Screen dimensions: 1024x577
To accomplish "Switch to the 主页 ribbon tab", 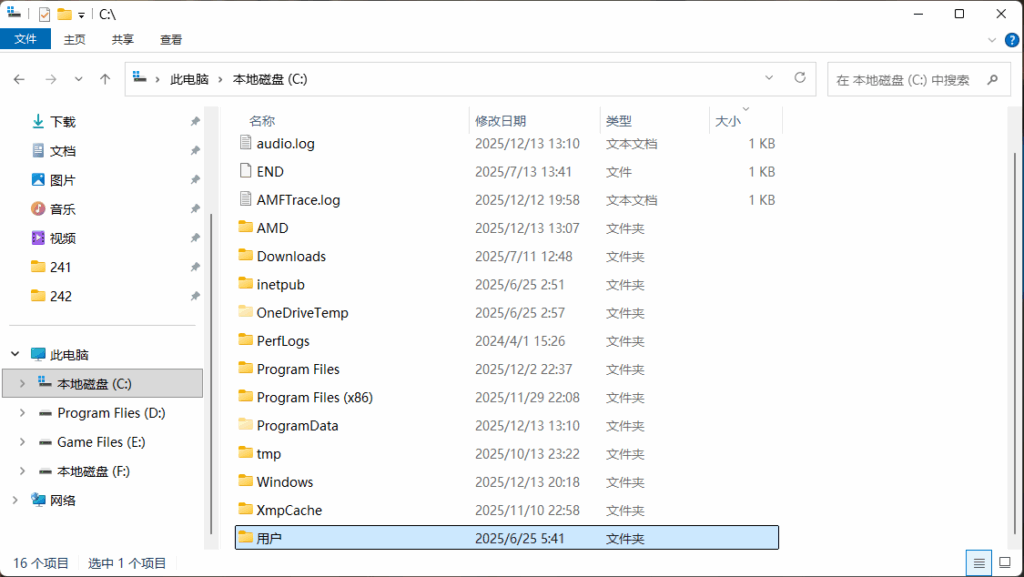I will (74, 39).
